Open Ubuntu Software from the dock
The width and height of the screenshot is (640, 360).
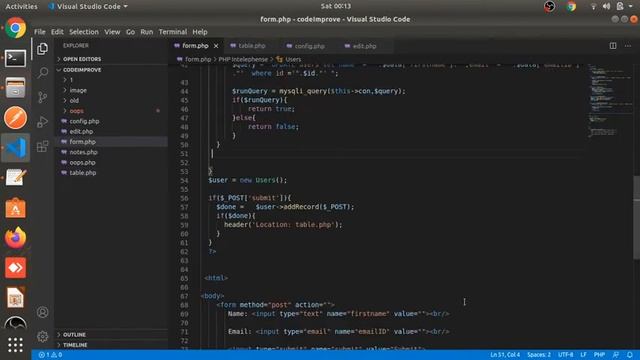[16, 208]
